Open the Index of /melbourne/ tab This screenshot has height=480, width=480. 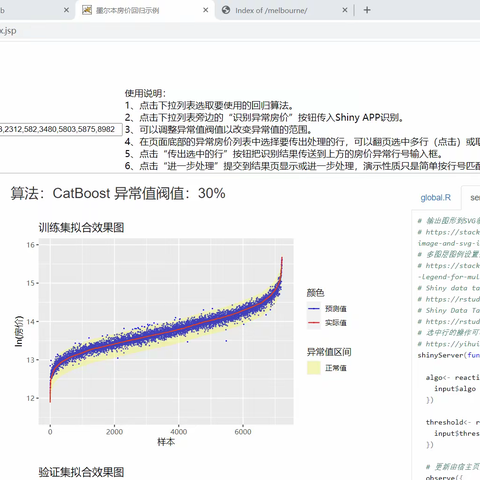(x=271, y=10)
